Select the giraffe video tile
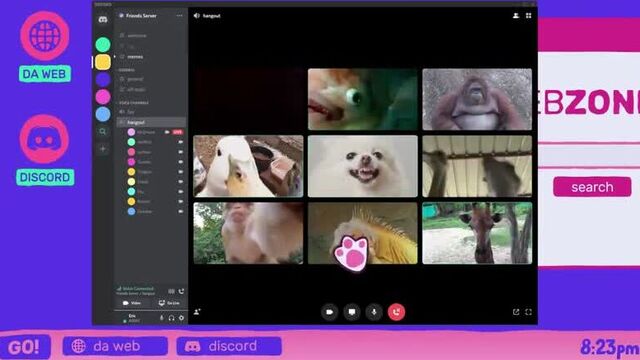Screen dimensions: 640x360 click(477, 233)
